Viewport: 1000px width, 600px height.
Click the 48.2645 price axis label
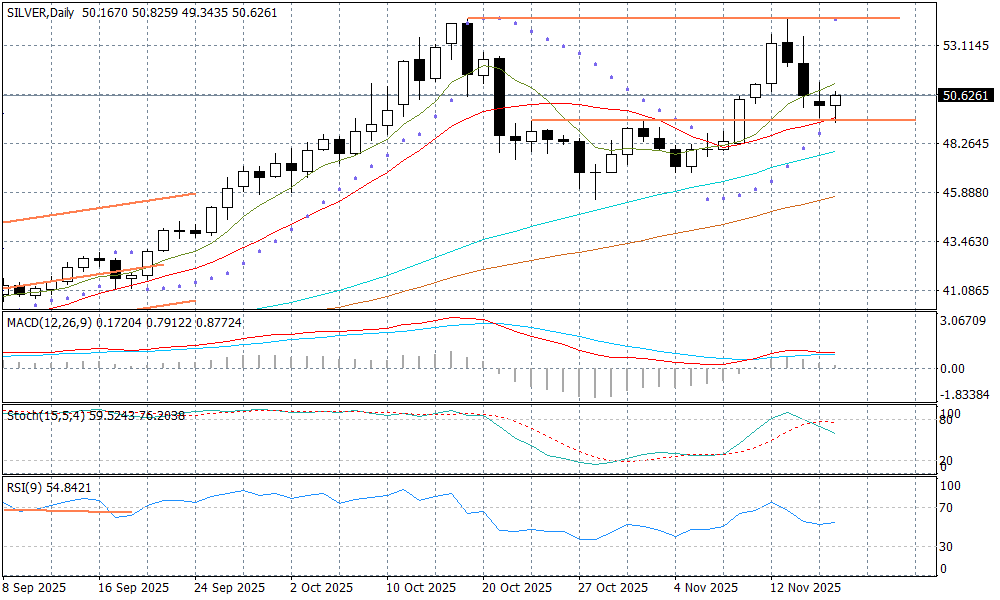[x=966, y=144]
